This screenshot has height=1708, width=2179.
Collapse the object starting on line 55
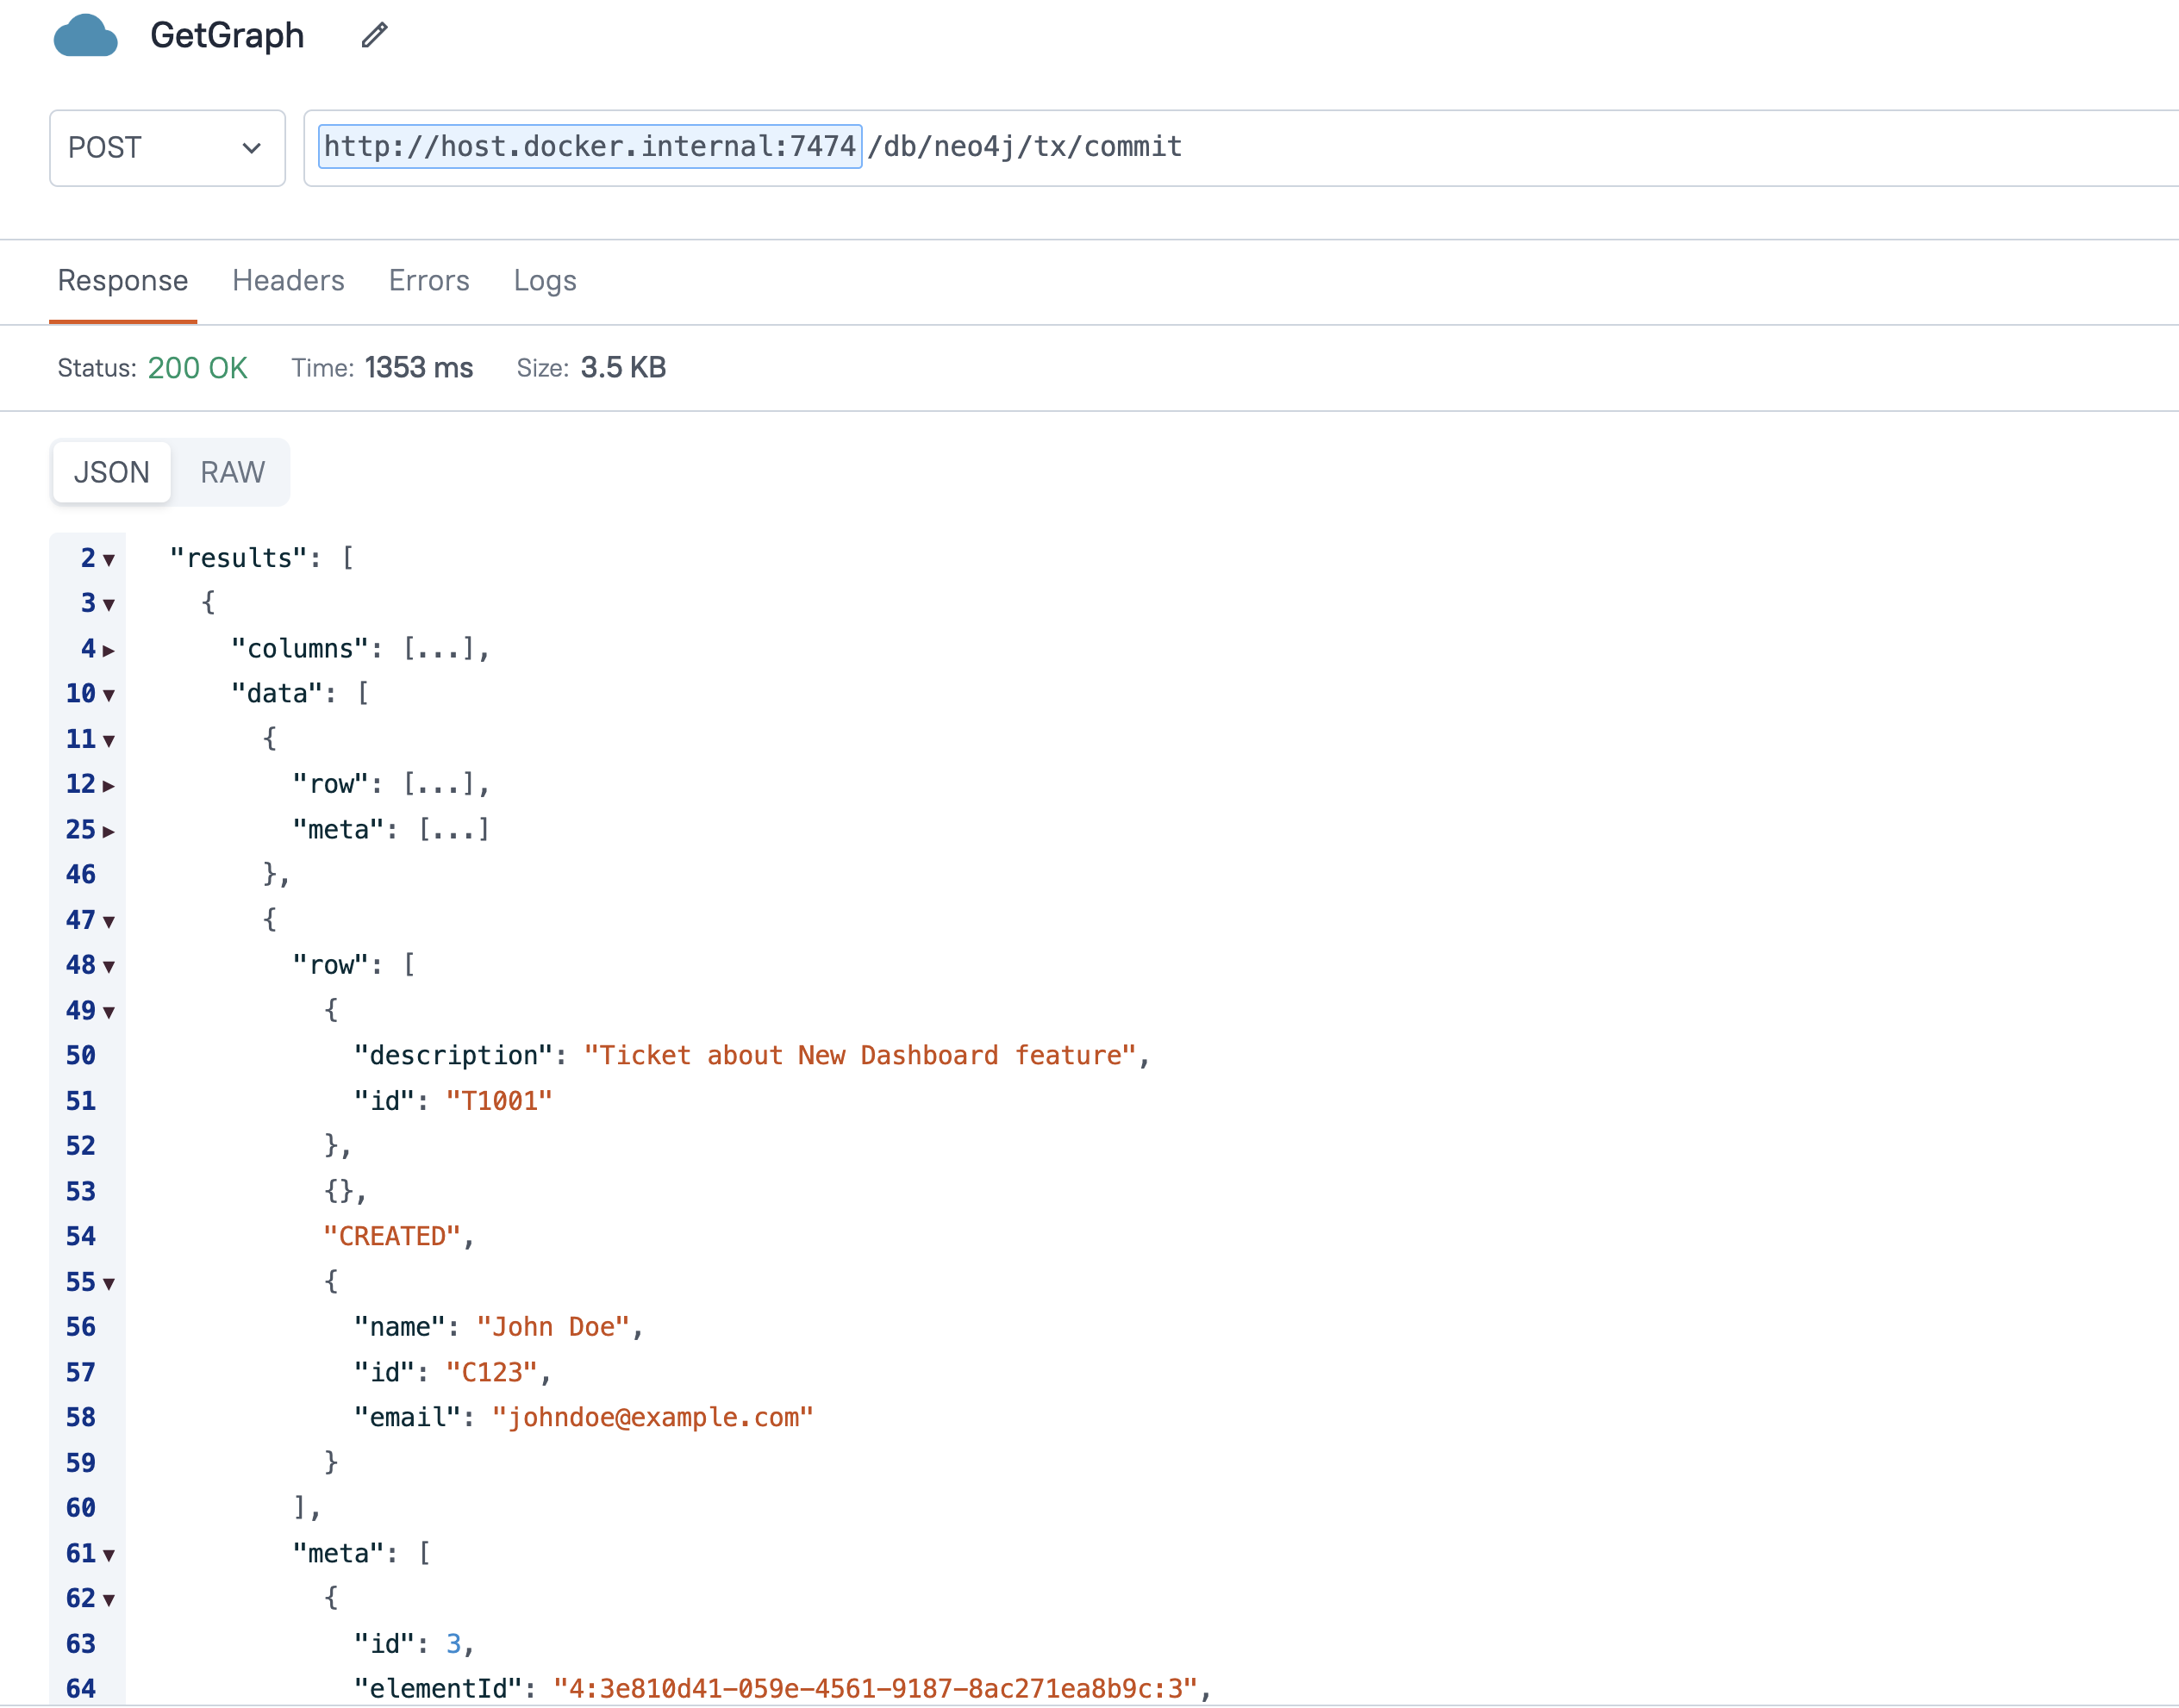point(109,1284)
